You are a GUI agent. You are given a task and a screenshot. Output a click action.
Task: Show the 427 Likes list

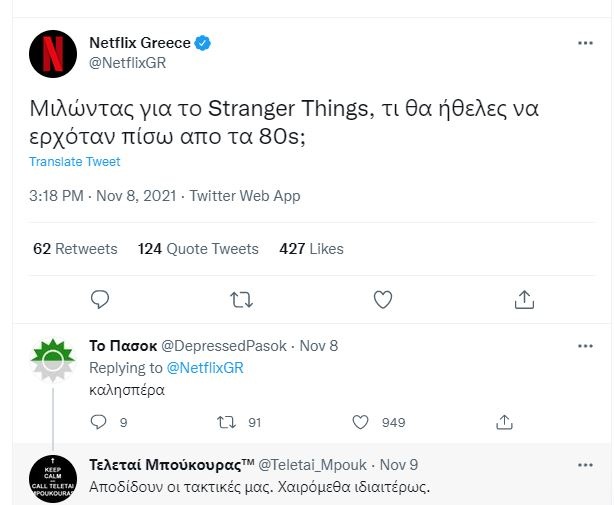(x=311, y=248)
